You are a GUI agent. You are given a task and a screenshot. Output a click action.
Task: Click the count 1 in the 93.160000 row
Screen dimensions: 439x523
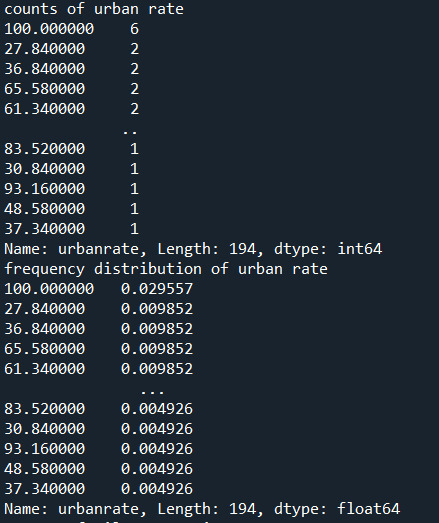pyautogui.click(x=134, y=189)
